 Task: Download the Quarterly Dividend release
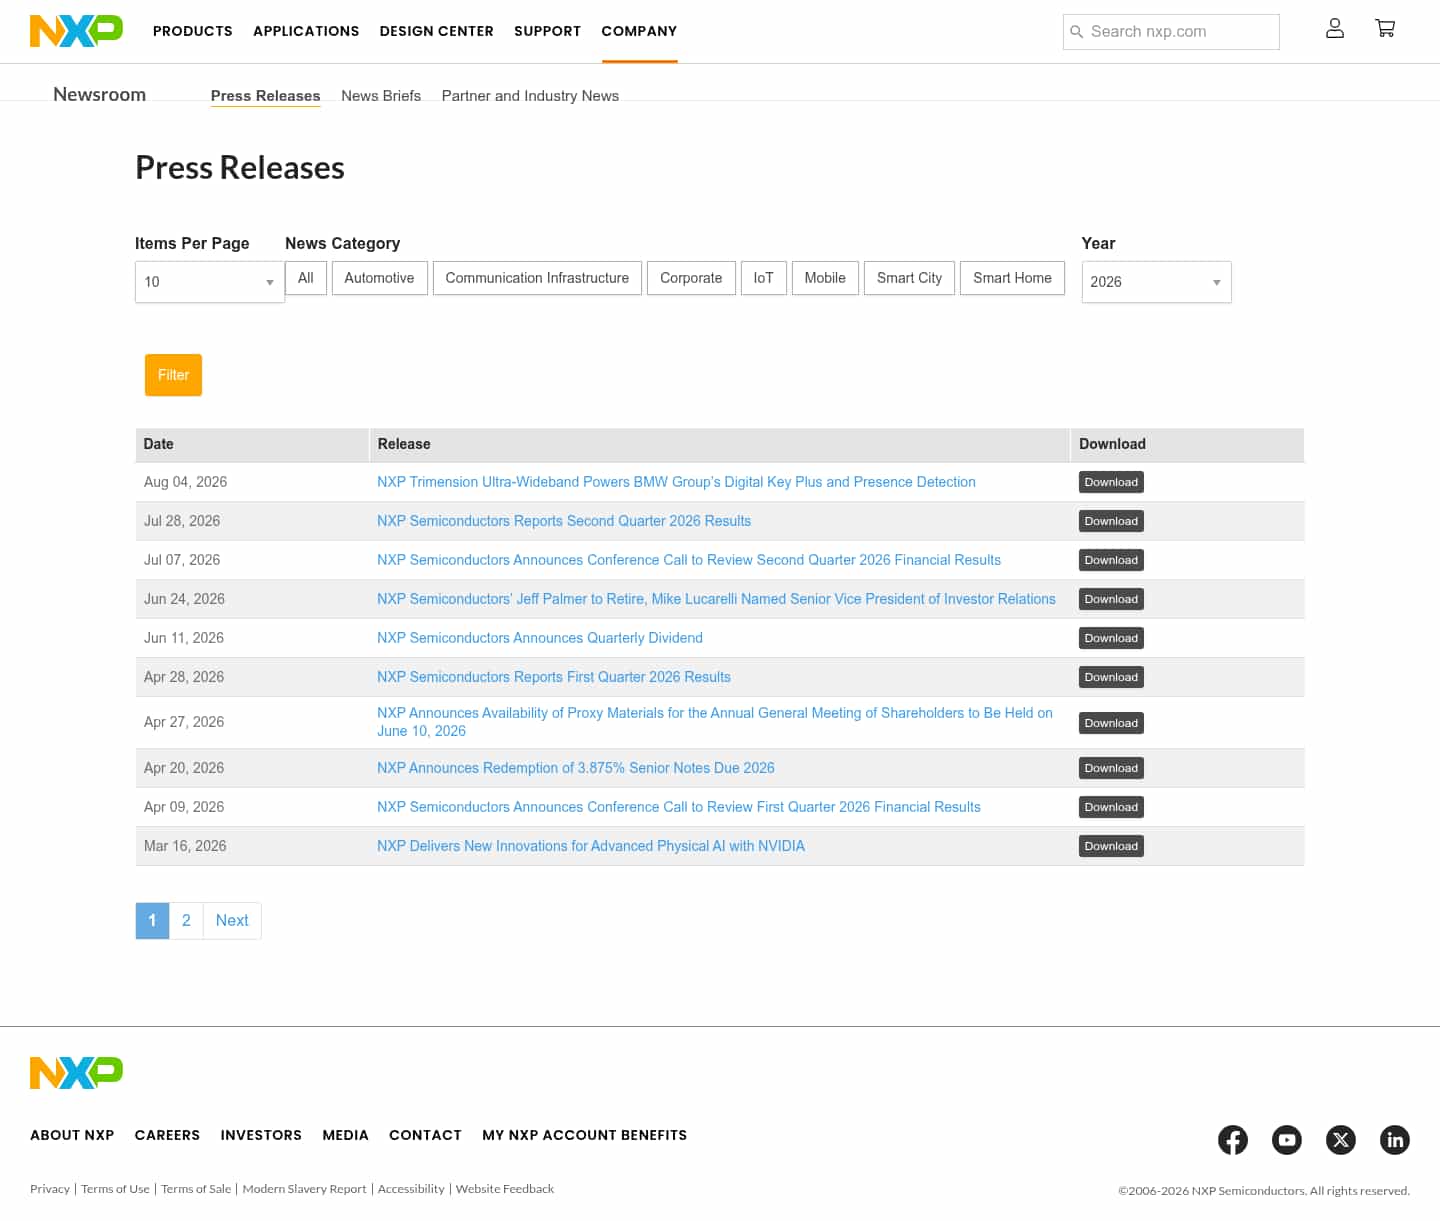(1111, 638)
